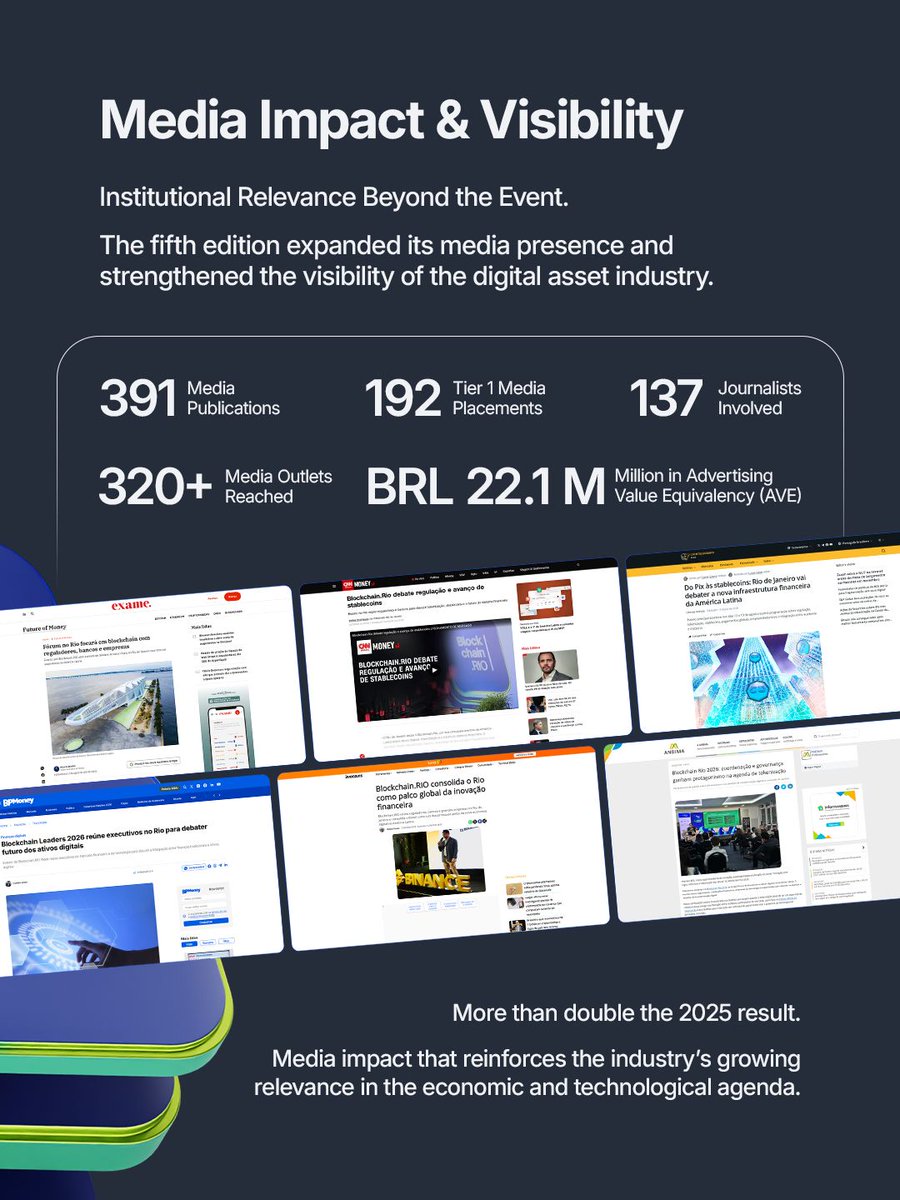The height and width of the screenshot is (1200, 900).
Task: Click the CNN Money logo in header
Action: pos(357,583)
